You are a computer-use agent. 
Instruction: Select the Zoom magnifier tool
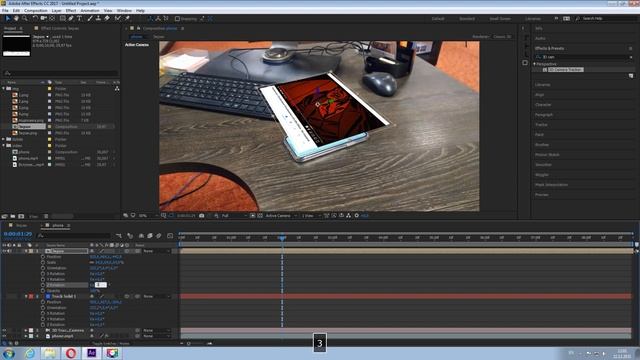[x=25, y=18]
